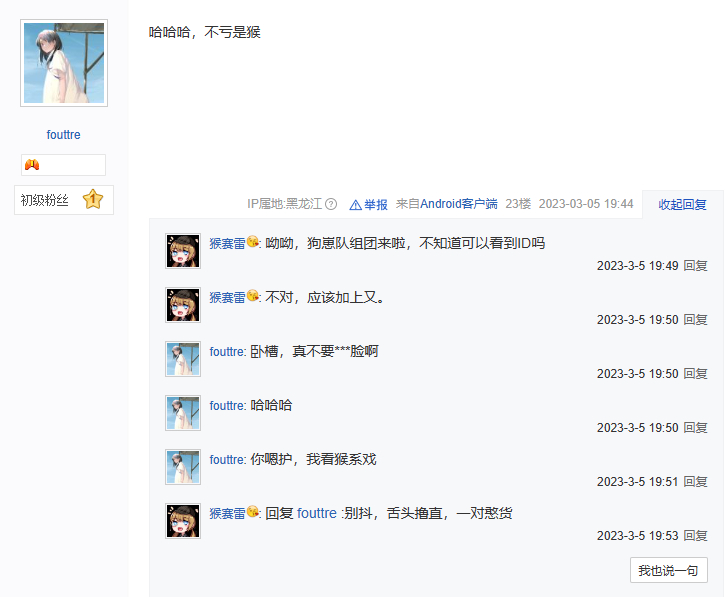Open 猴赛雷's avatar in the last reply
728x597 pixels.
click(183, 521)
